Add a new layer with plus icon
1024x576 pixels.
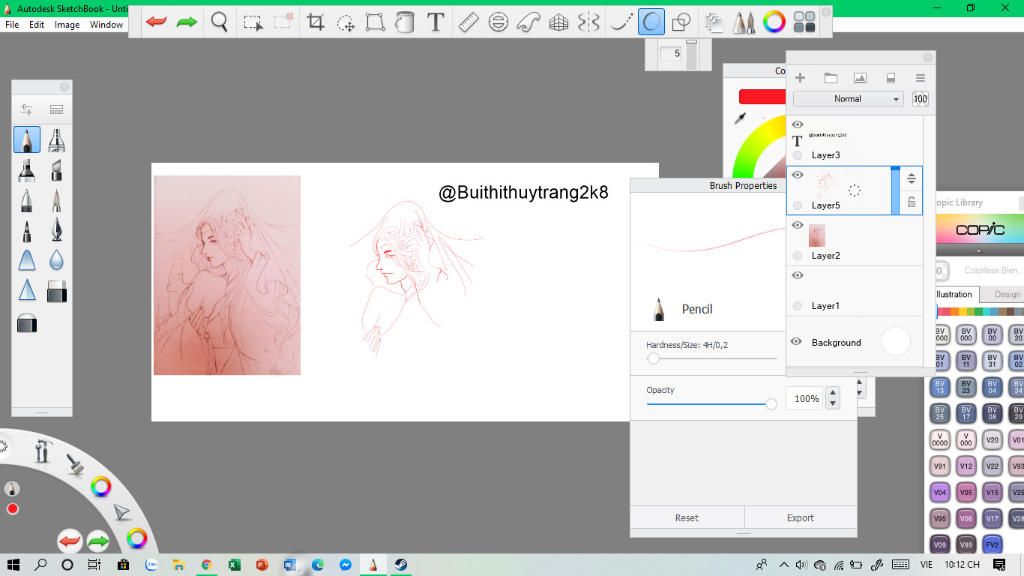(x=800, y=78)
